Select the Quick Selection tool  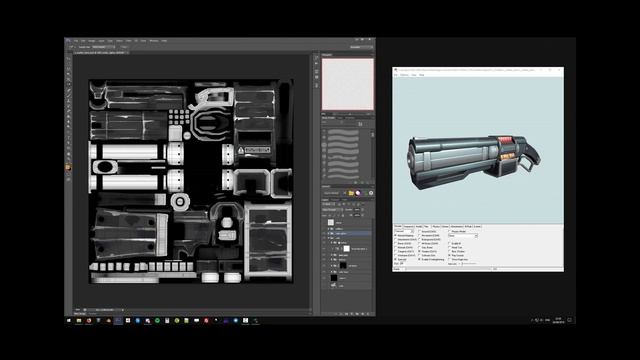68,74
